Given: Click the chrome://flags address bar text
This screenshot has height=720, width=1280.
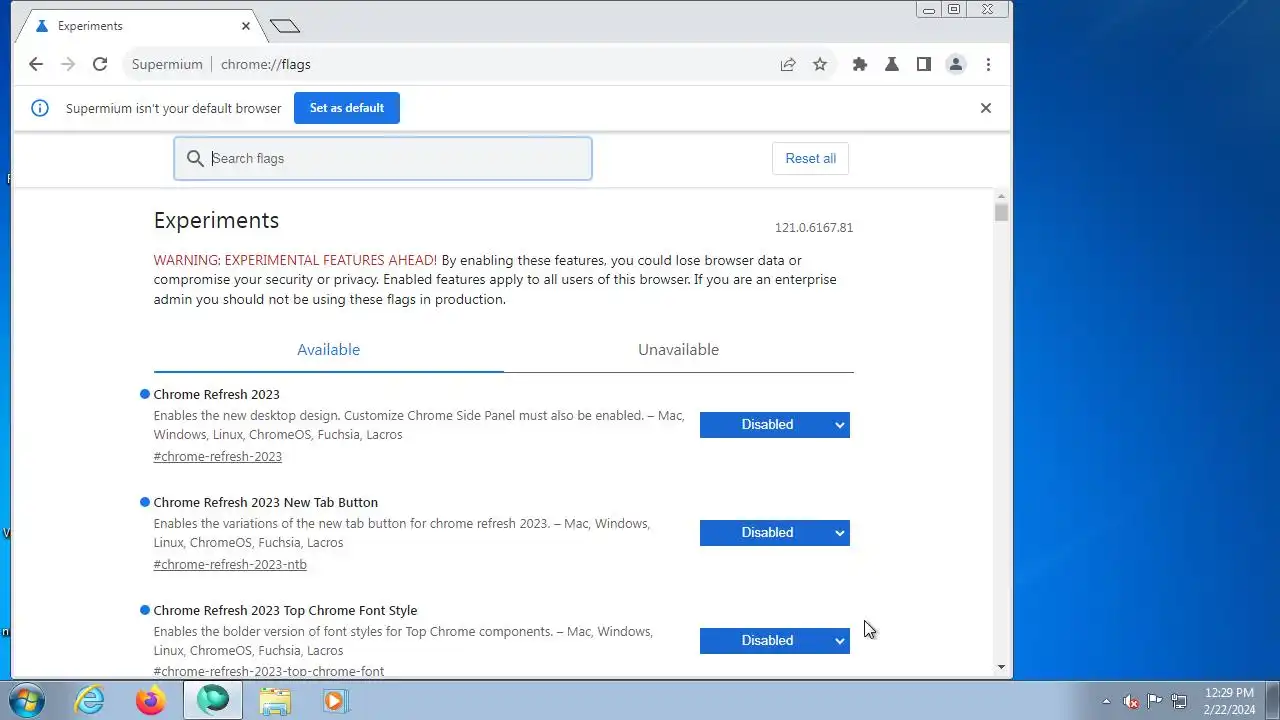Looking at the screenshot, I should point(266,64).
